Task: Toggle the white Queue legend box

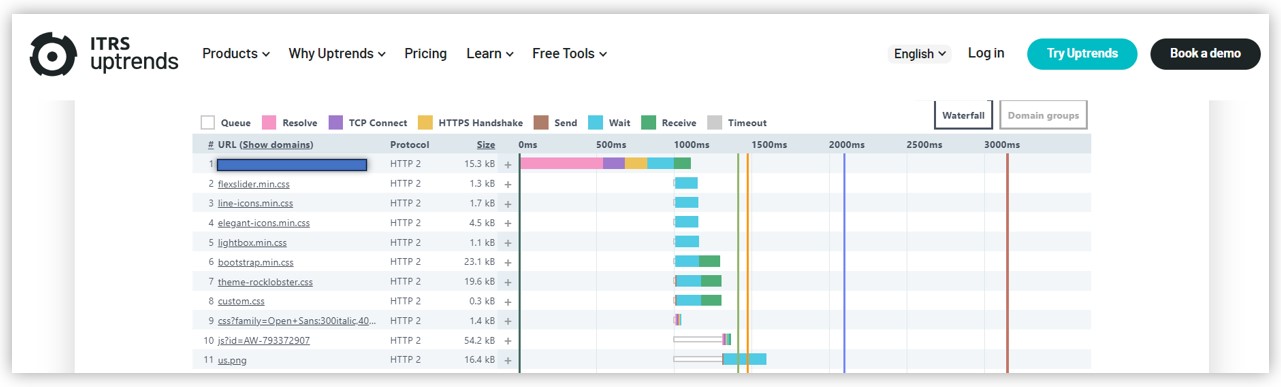Action: pos(208,123)
